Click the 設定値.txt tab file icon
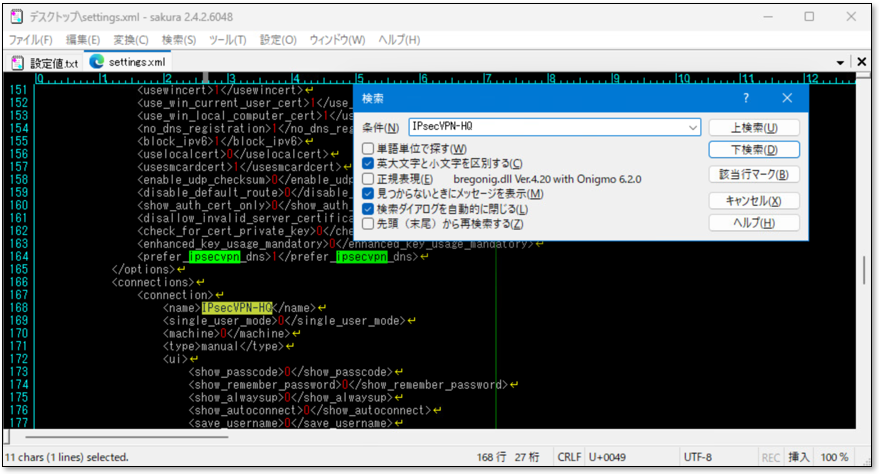 17,62
